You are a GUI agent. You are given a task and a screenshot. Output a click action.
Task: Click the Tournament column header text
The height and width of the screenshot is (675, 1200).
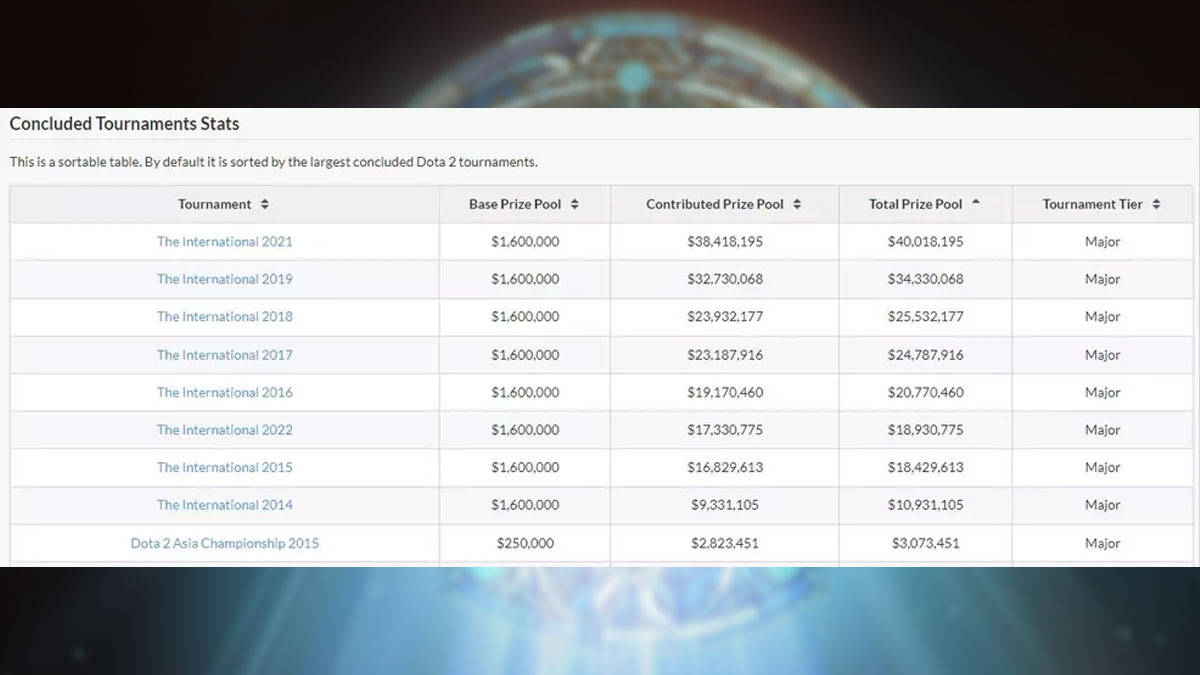(x=215, y=204)
